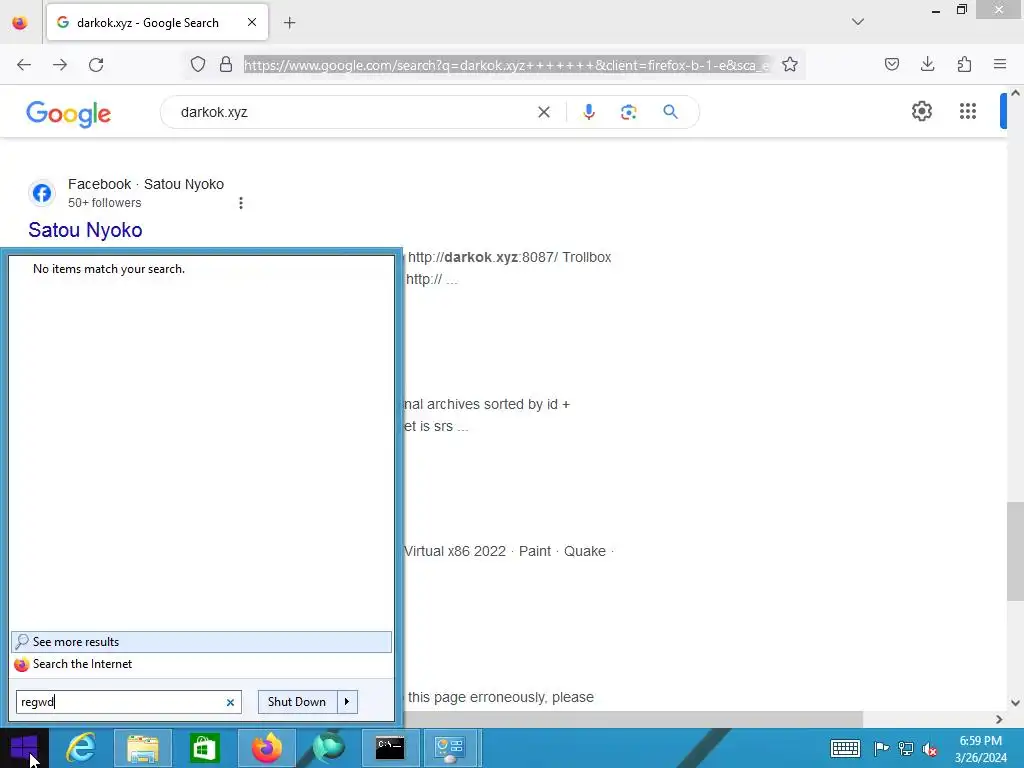Open Google quick settings gear
Image resolution: width=1024 pixels, height=768 pixels.
pos(921,111)
